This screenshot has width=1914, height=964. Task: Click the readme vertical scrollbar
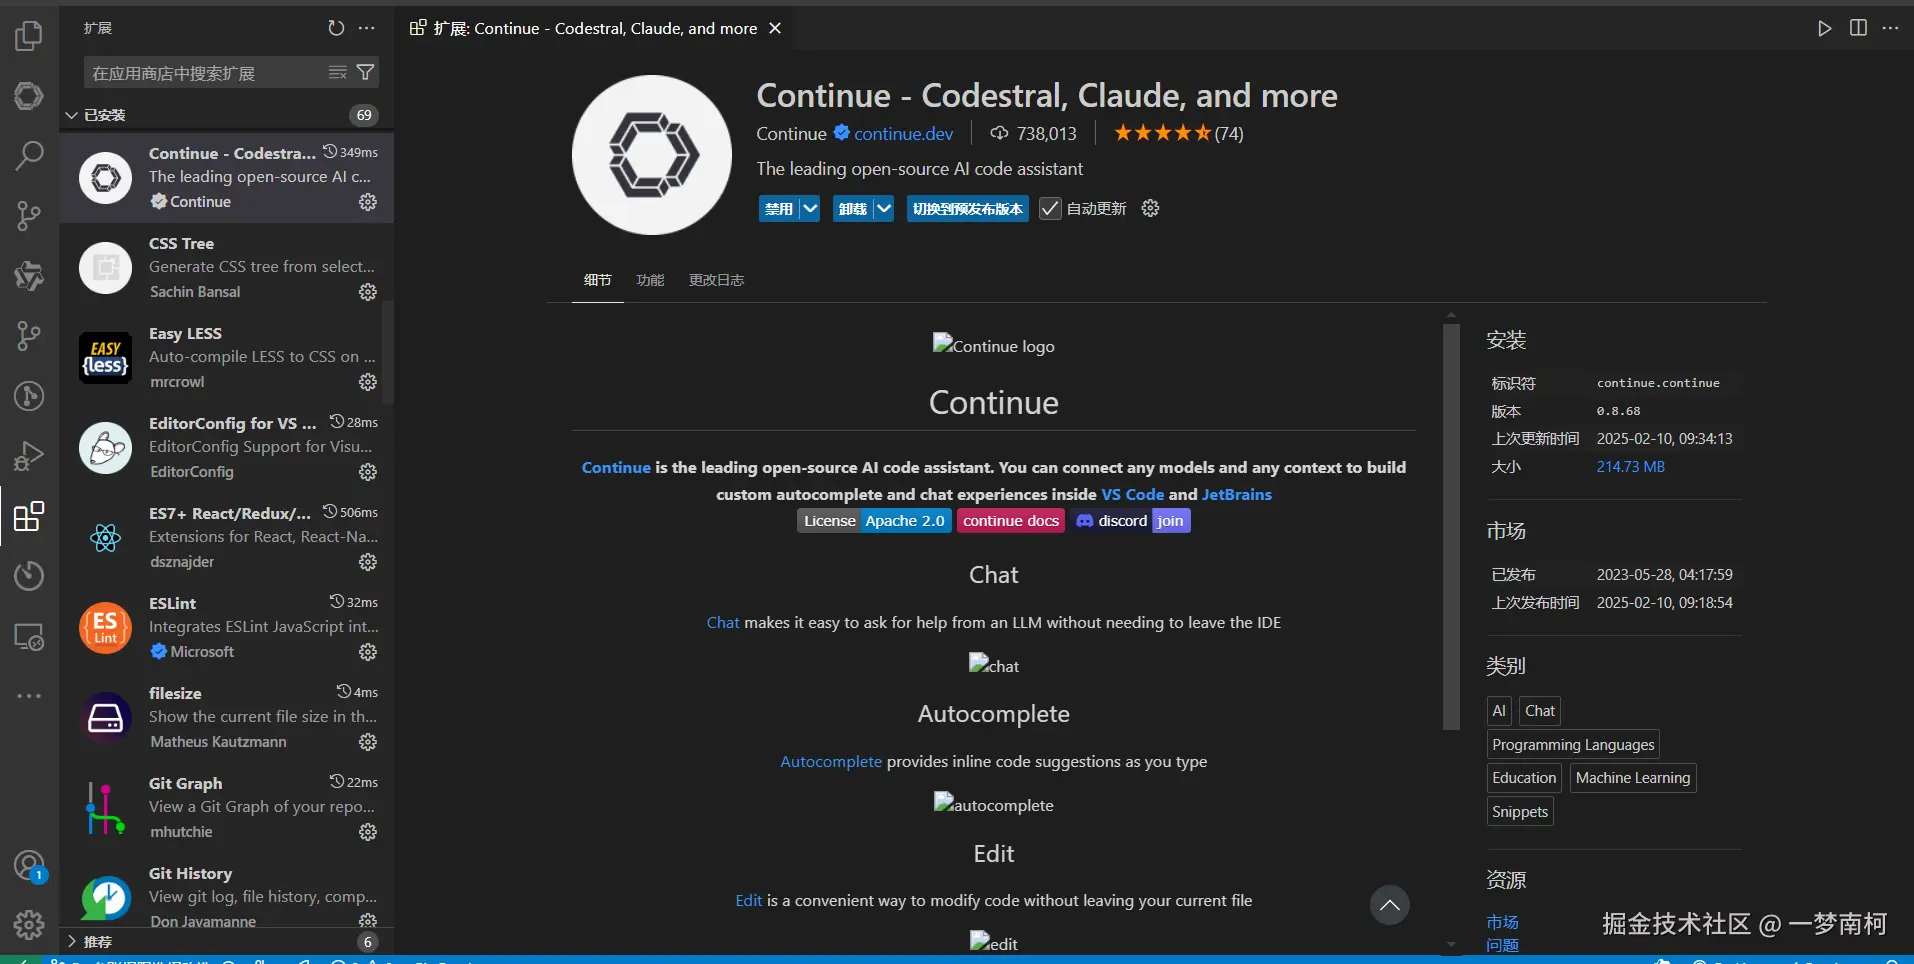coord(1451,526)
